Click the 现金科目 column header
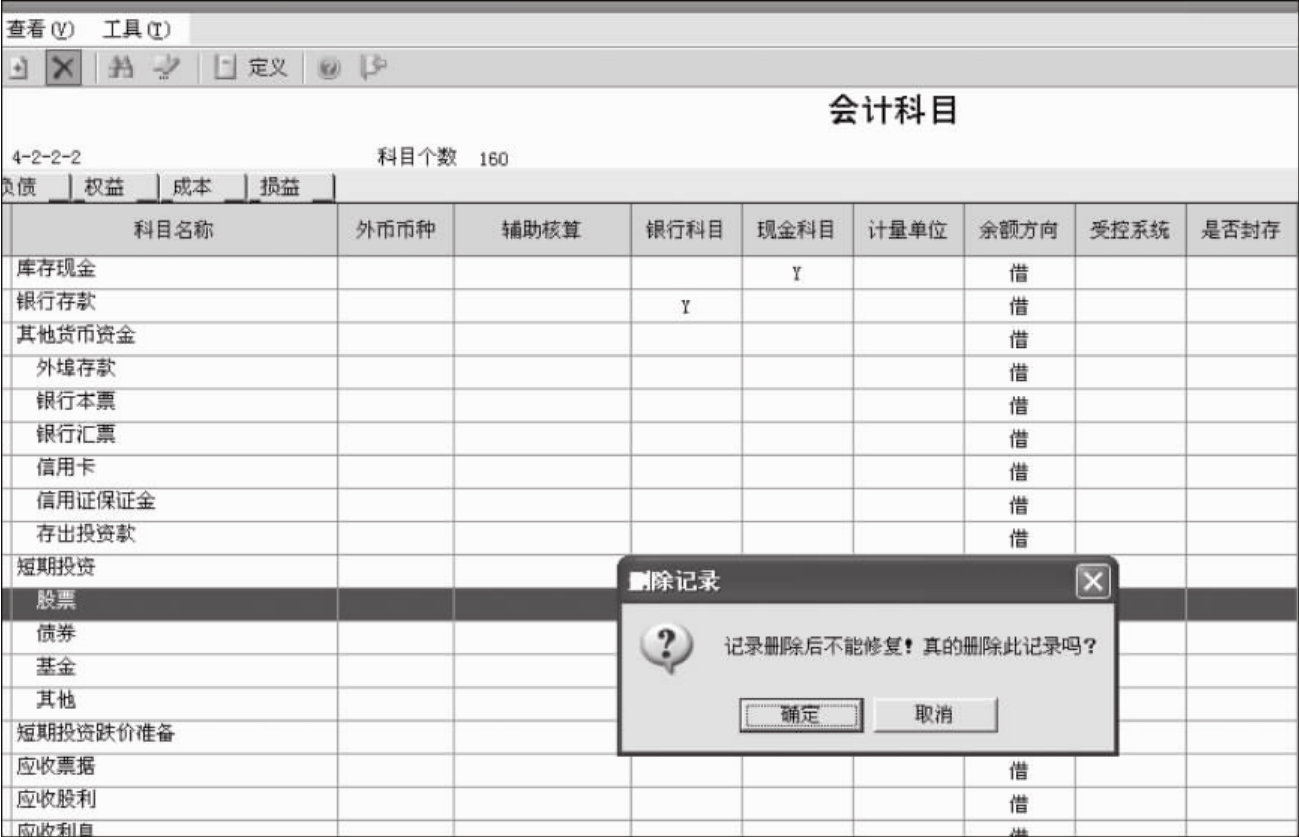 797,230
